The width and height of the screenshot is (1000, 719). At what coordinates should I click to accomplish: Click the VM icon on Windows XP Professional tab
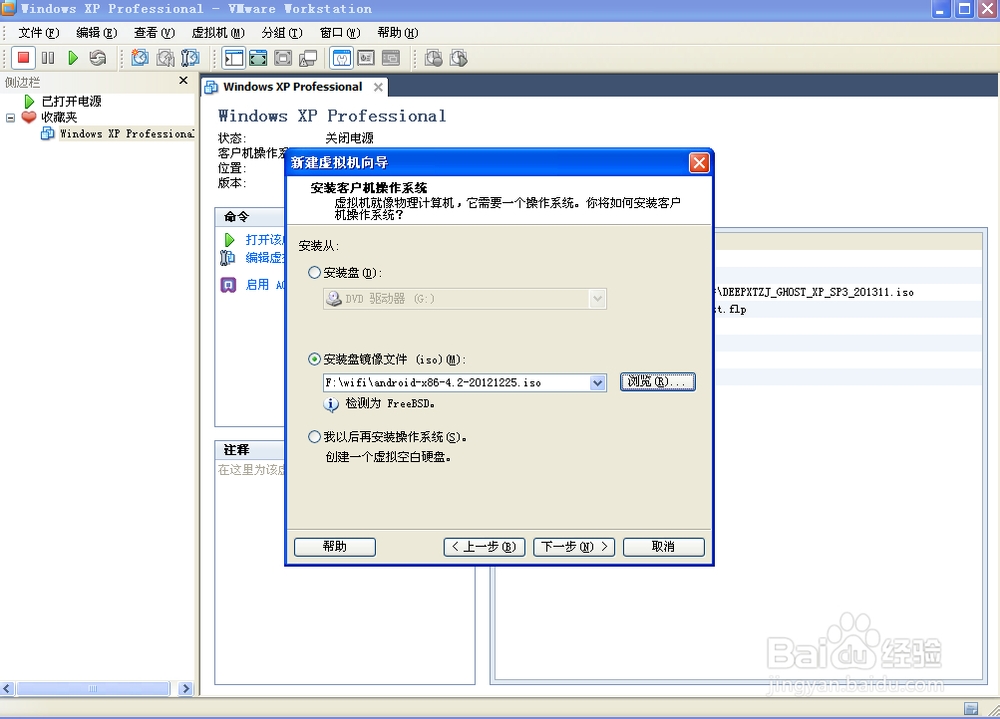coord(211,87)
